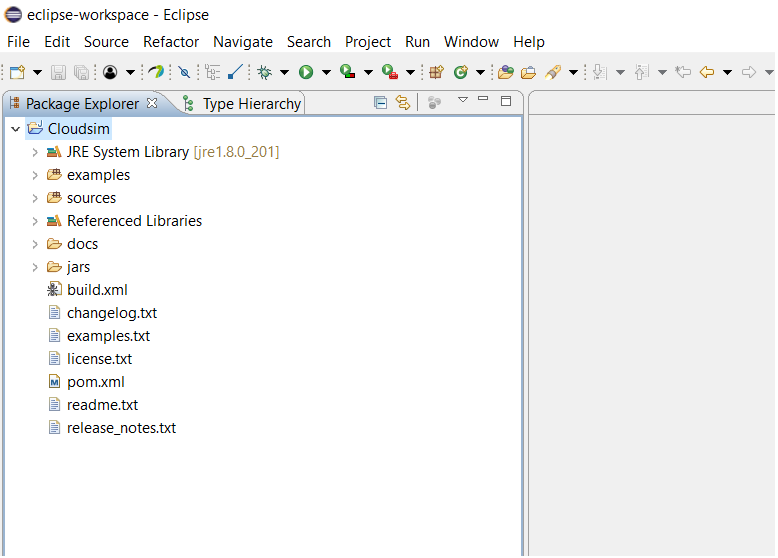Click the black circular profile icon in toolbar
Viewport: 778px width, 558px height.
[x=110, y=72]
